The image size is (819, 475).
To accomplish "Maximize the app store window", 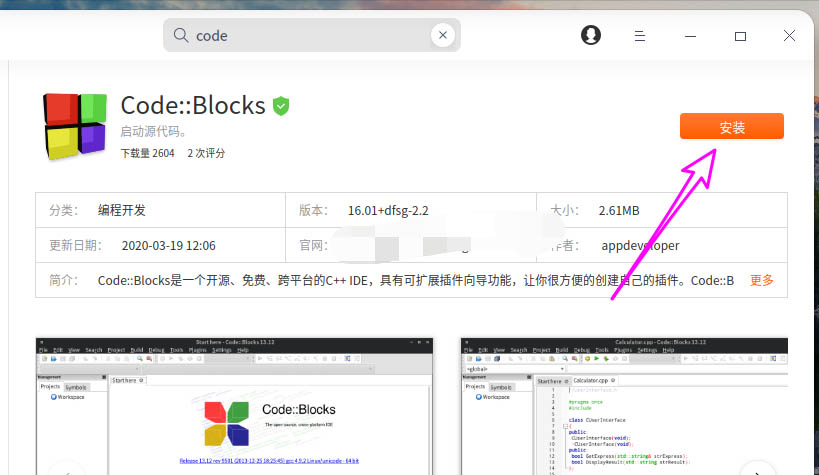I will (x=740, y=36).
